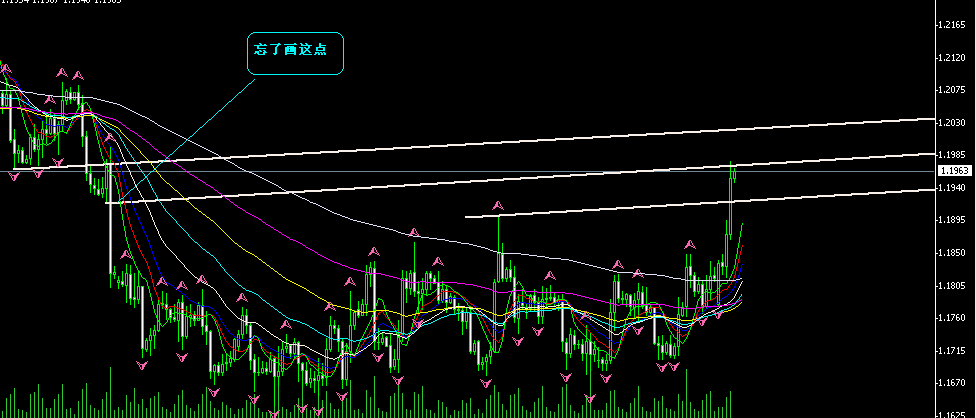Click the 1.1940 price axis label

coord(952,187)
